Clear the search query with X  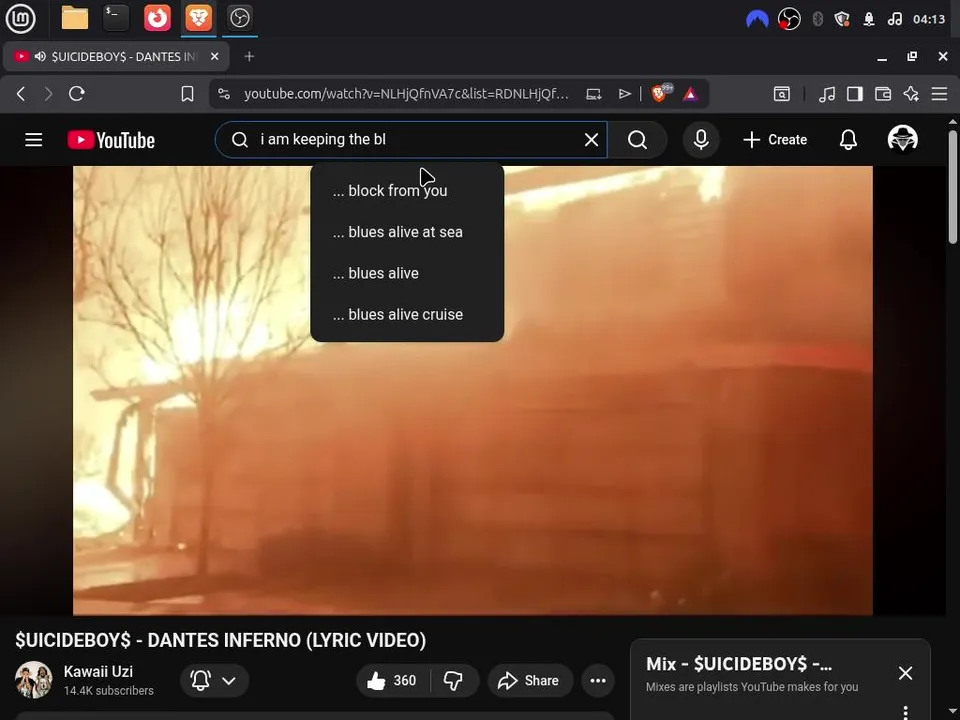pos(591,140)
